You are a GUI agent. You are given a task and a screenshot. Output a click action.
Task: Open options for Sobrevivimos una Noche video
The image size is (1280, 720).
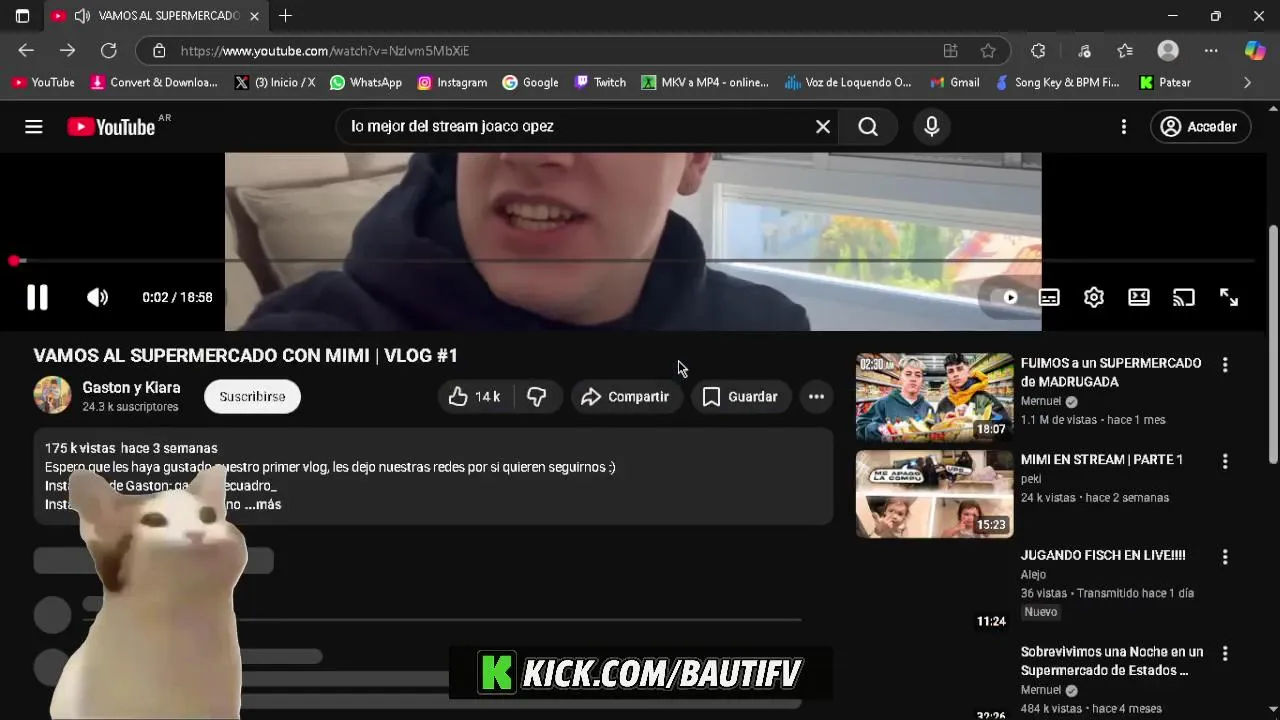[1225, 653]
